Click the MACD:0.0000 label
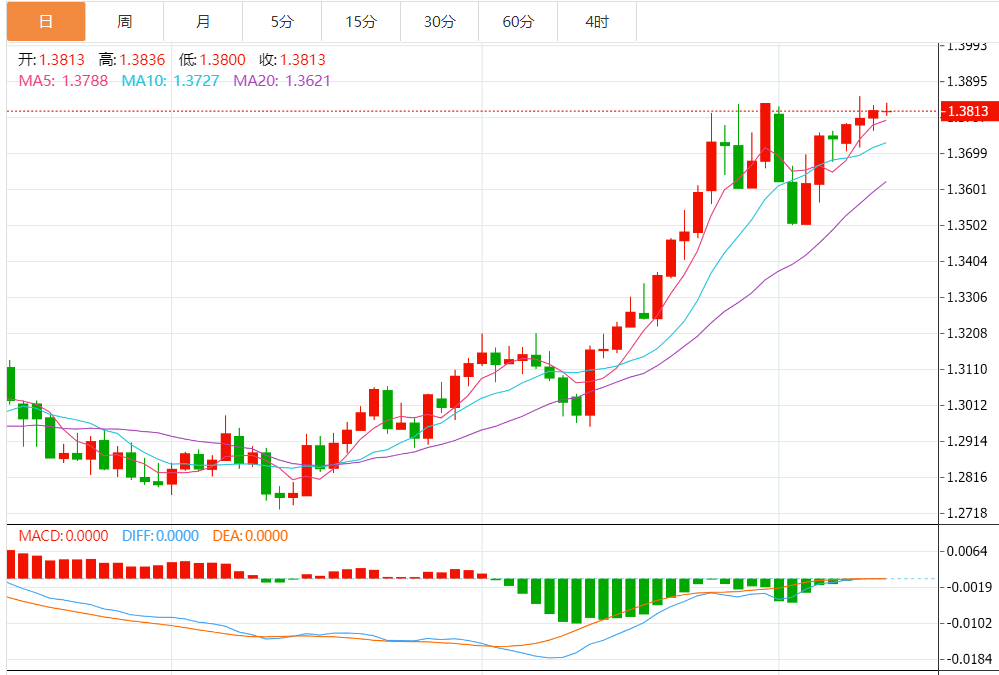This screenshot has width=999, height=675. click(63, 536)
